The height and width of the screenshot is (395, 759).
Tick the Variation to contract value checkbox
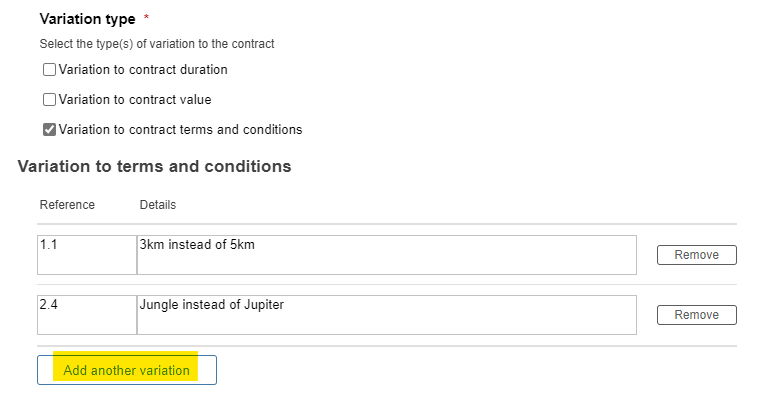point(49,100)
